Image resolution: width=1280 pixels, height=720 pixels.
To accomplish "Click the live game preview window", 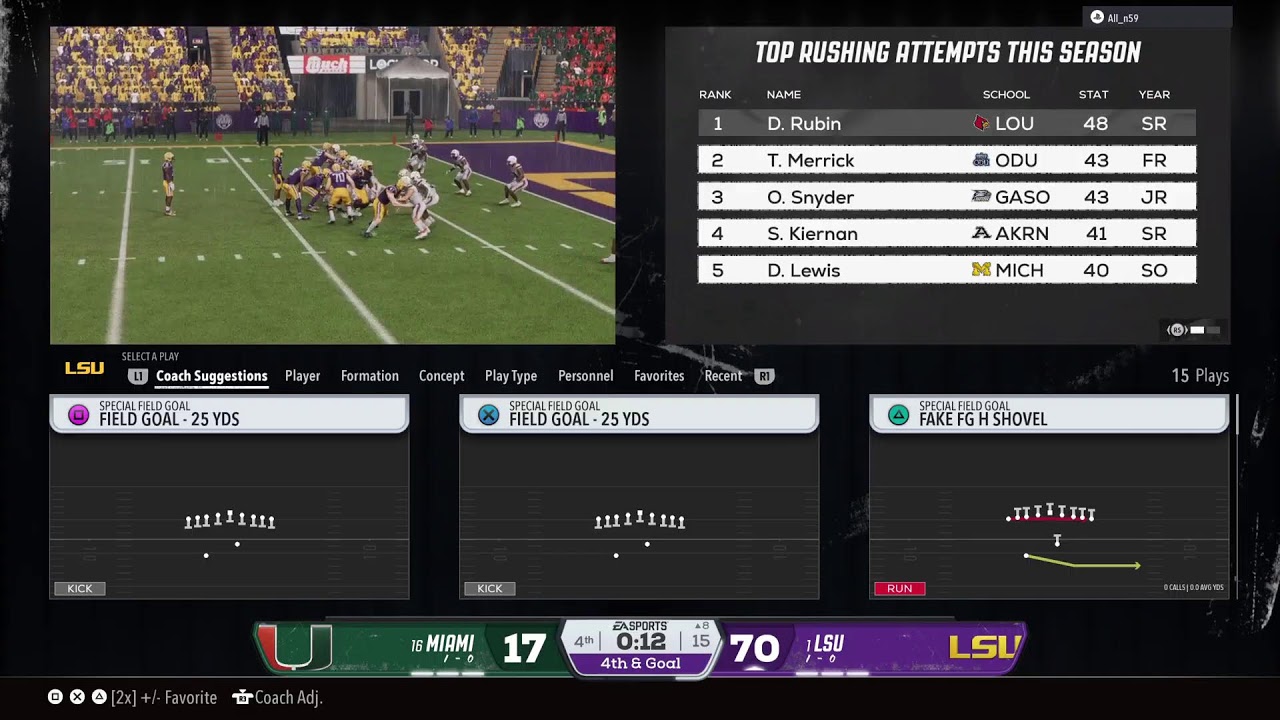I will [x=333, y=185].
